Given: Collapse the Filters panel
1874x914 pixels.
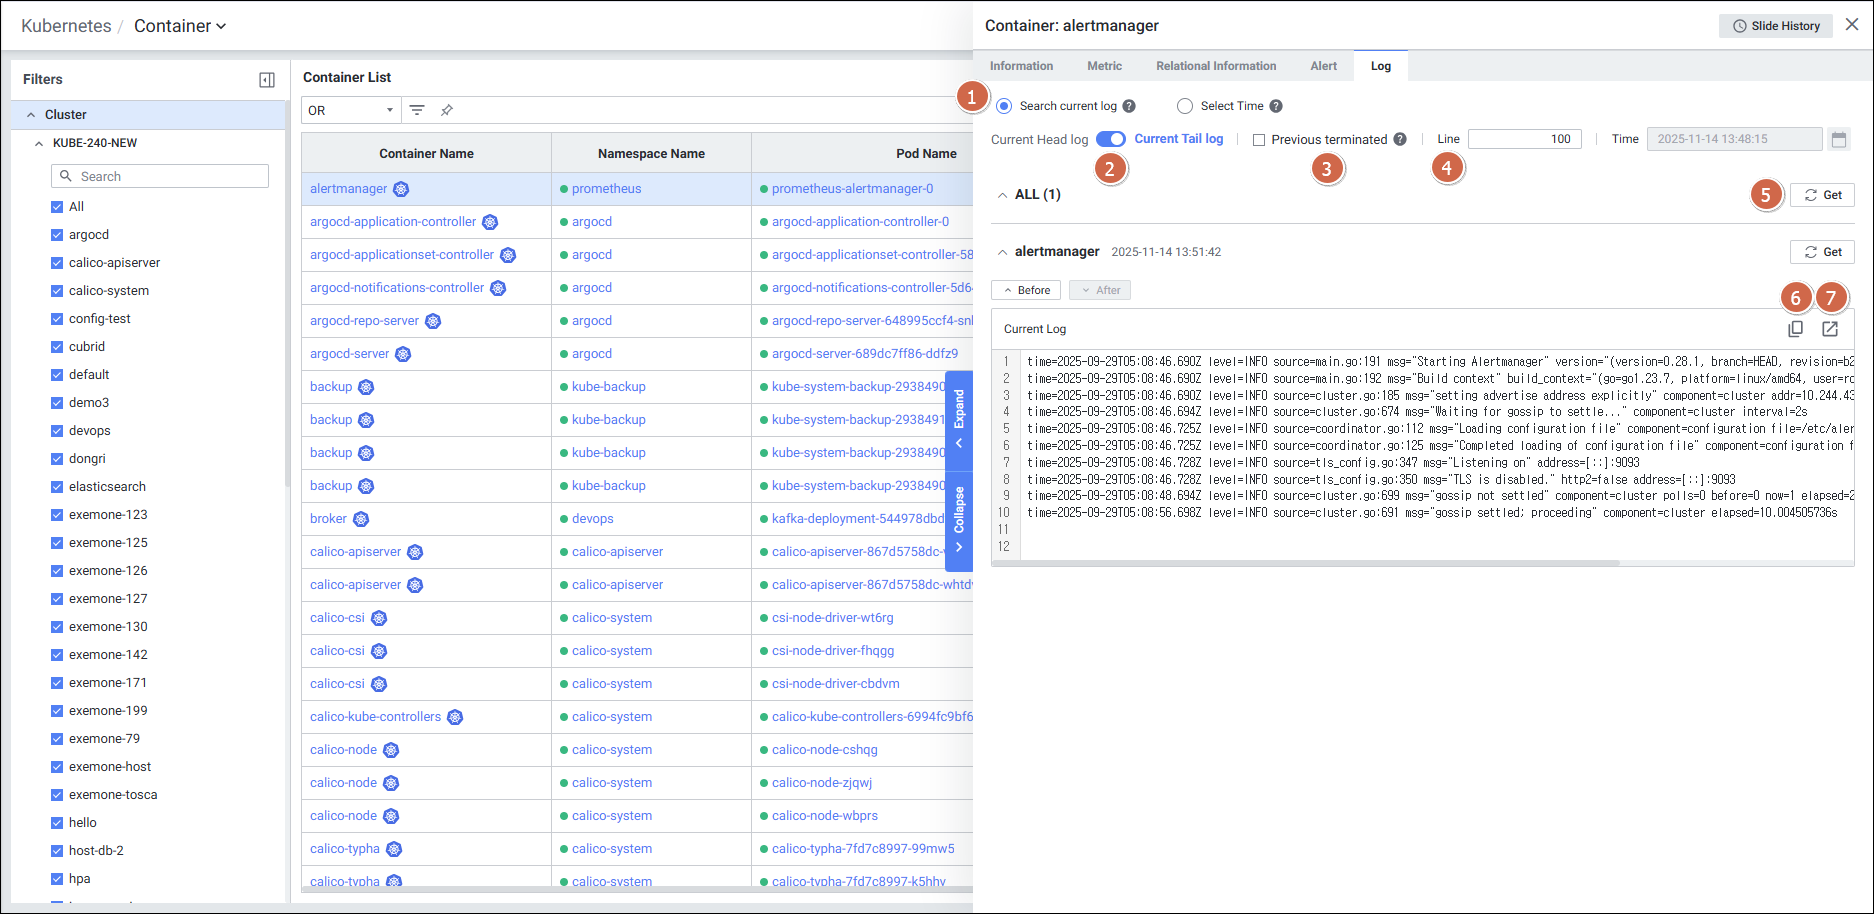Looking at the screenshot, I should 267,80.
